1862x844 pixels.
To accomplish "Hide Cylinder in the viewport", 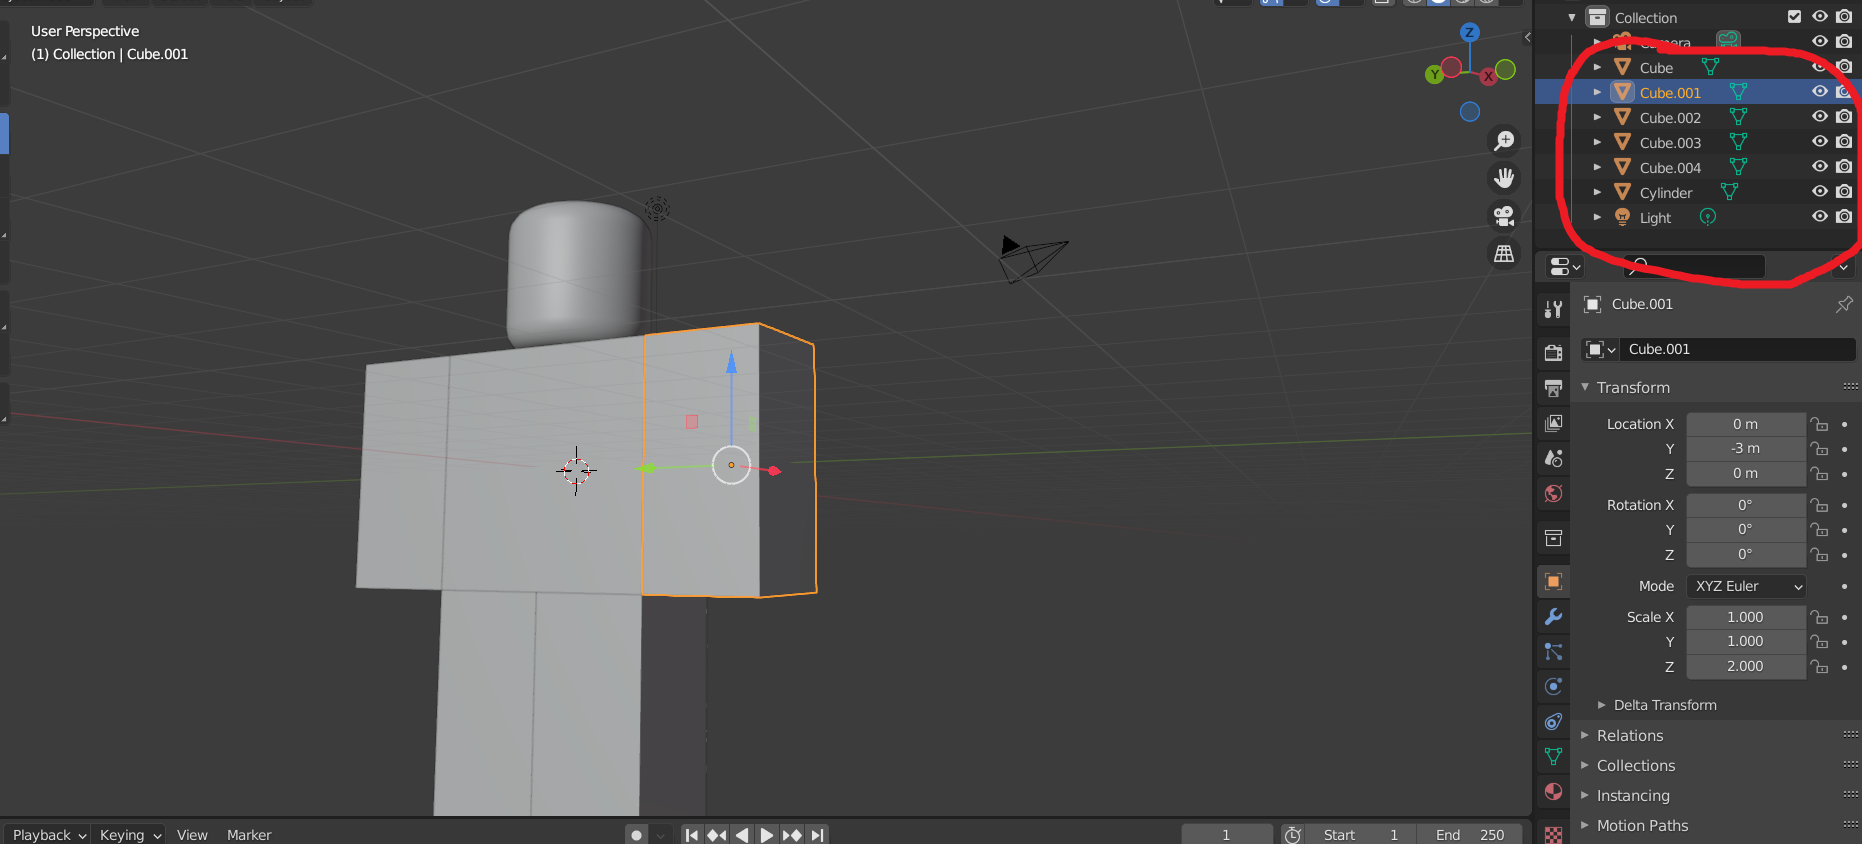I will coord(1820,192).
